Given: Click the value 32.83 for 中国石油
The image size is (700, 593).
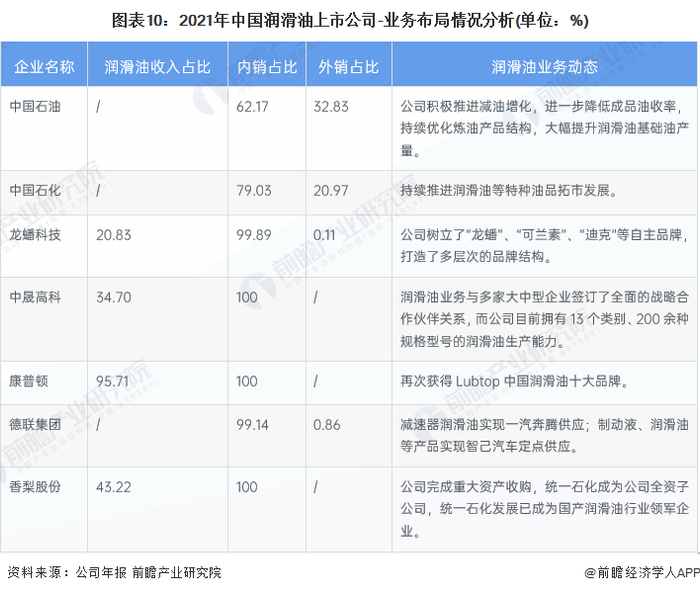Looking at the screenshot, I should pos(331,107).
